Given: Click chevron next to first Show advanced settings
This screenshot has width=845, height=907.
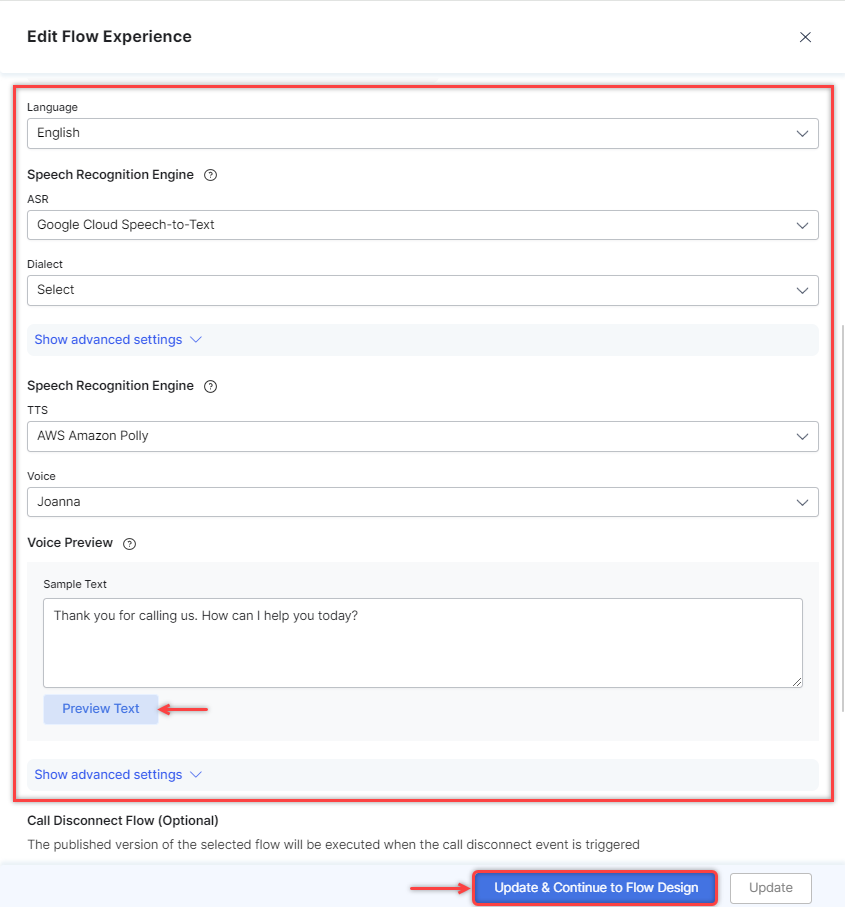Looking at the screenshot, I should pyautogui.click(x=196, y=340).
